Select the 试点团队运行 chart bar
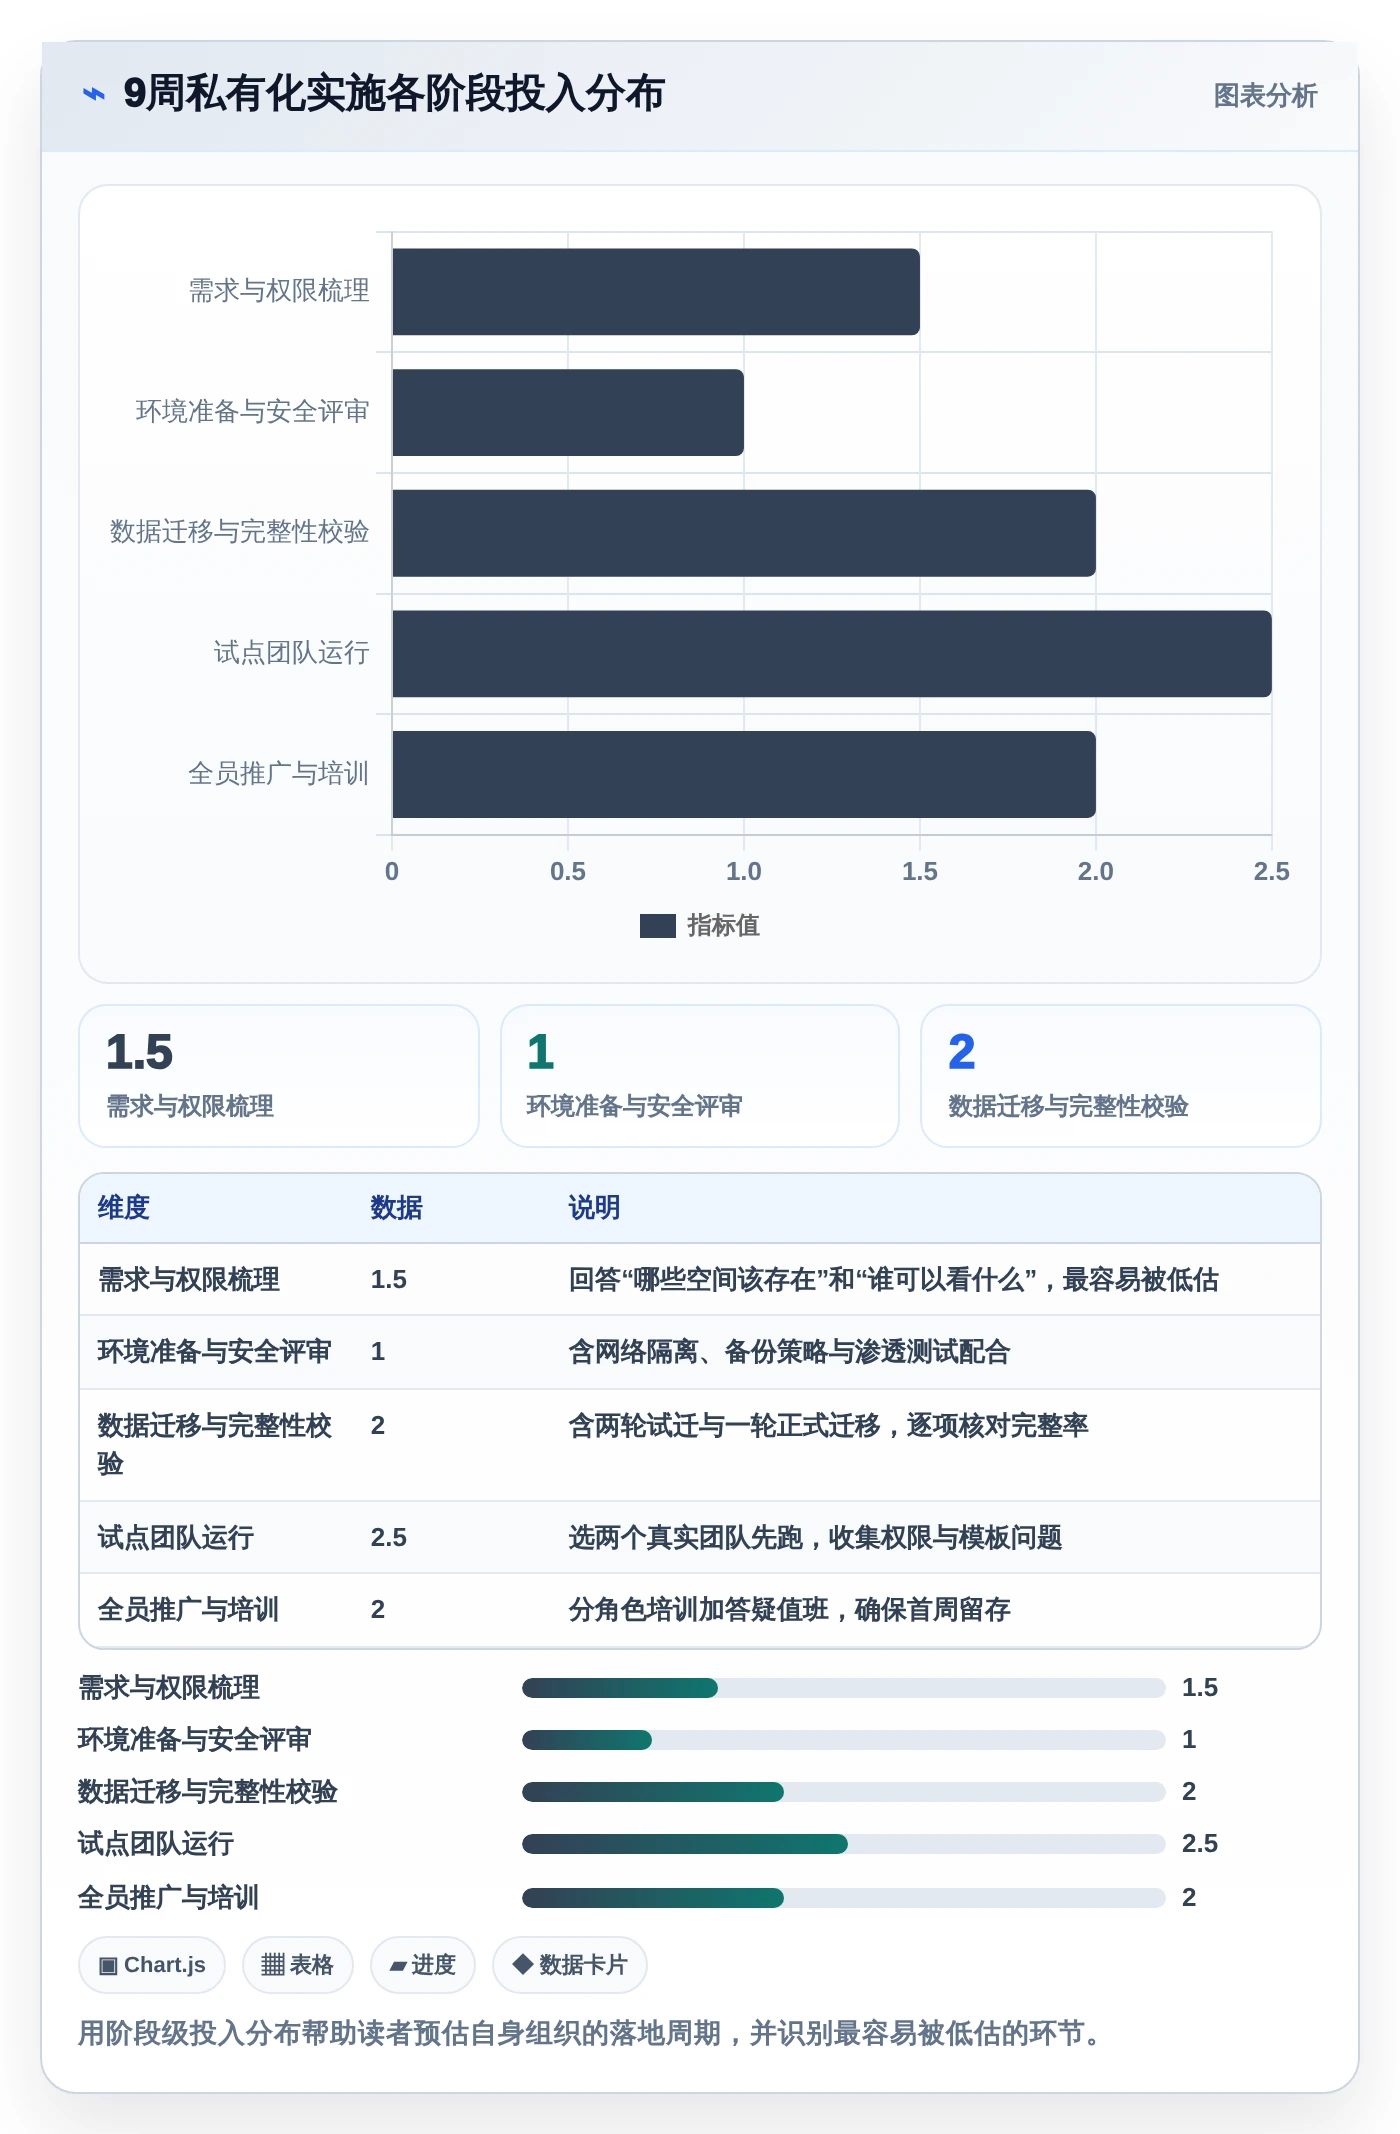 pyautogui.click(x=832, y=654)
